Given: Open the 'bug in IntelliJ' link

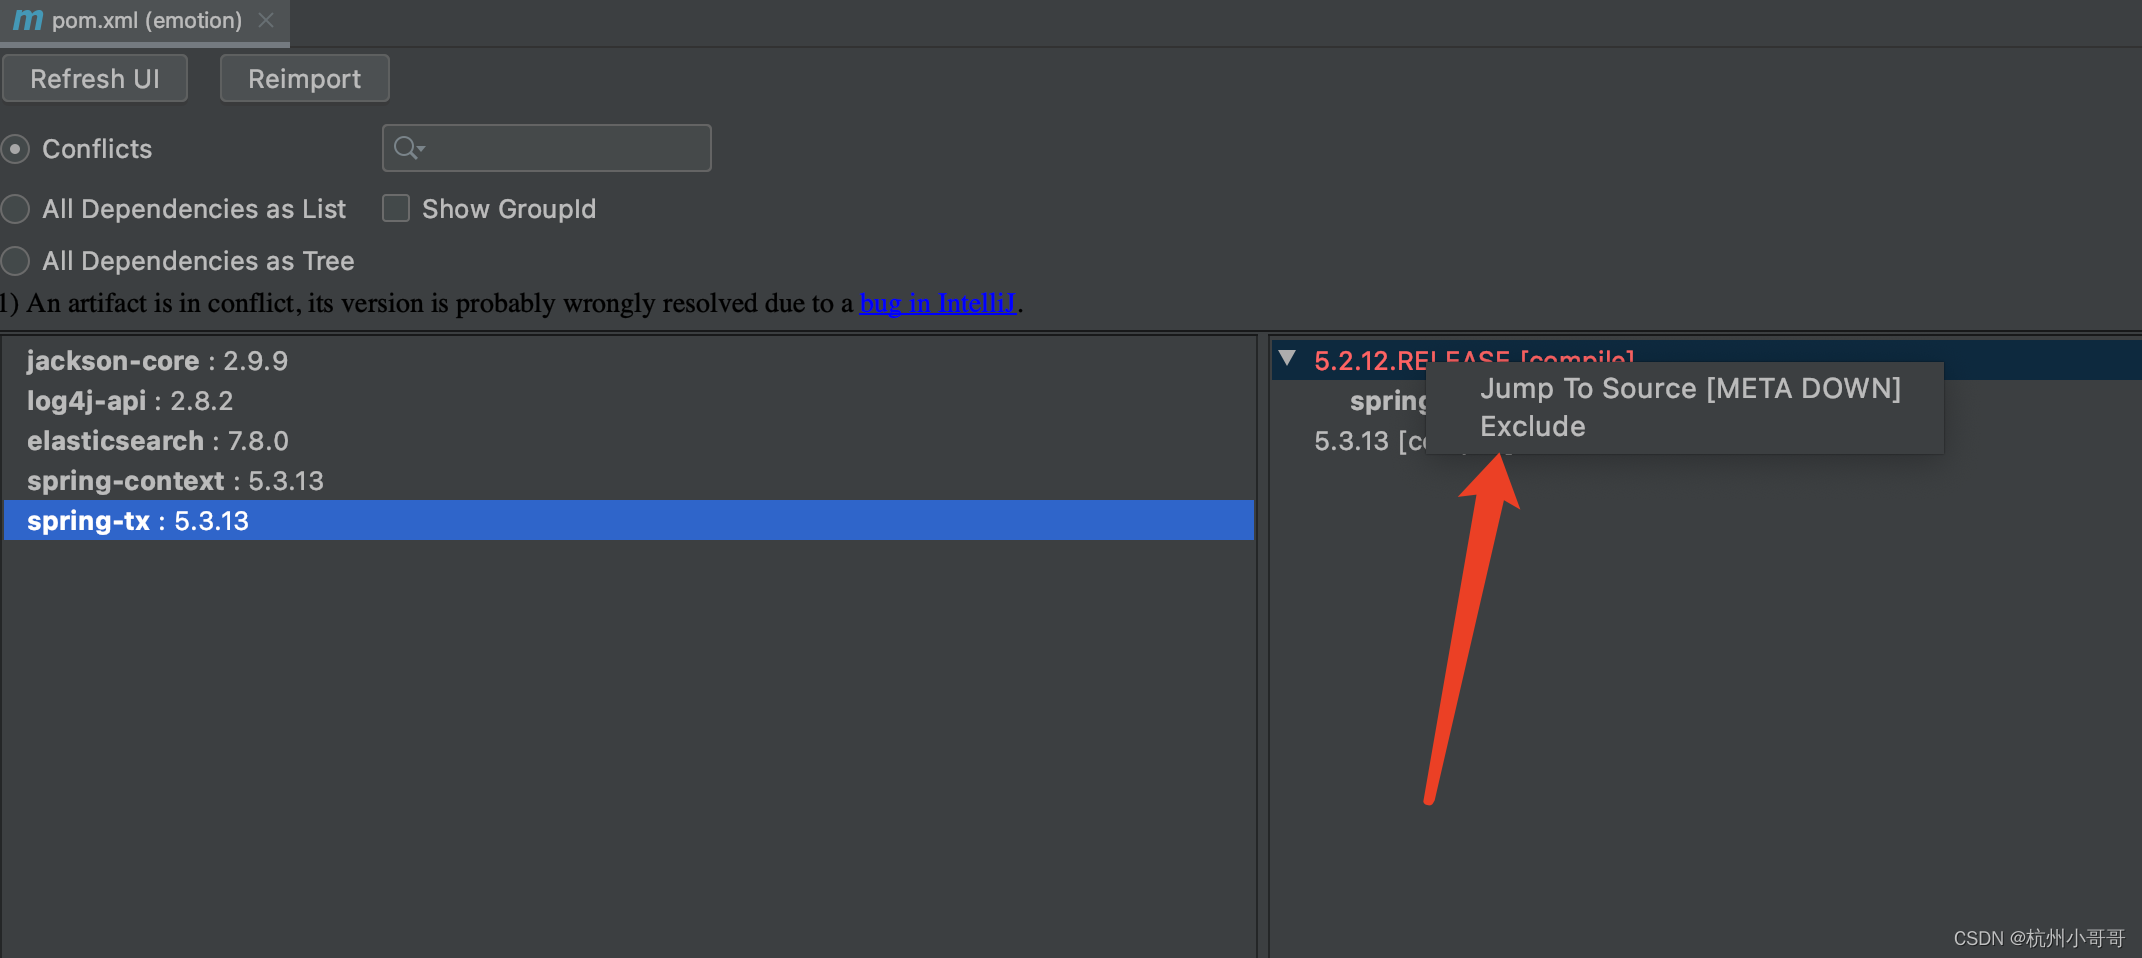Looking at the screenshot, I should (x=937, y=303).
